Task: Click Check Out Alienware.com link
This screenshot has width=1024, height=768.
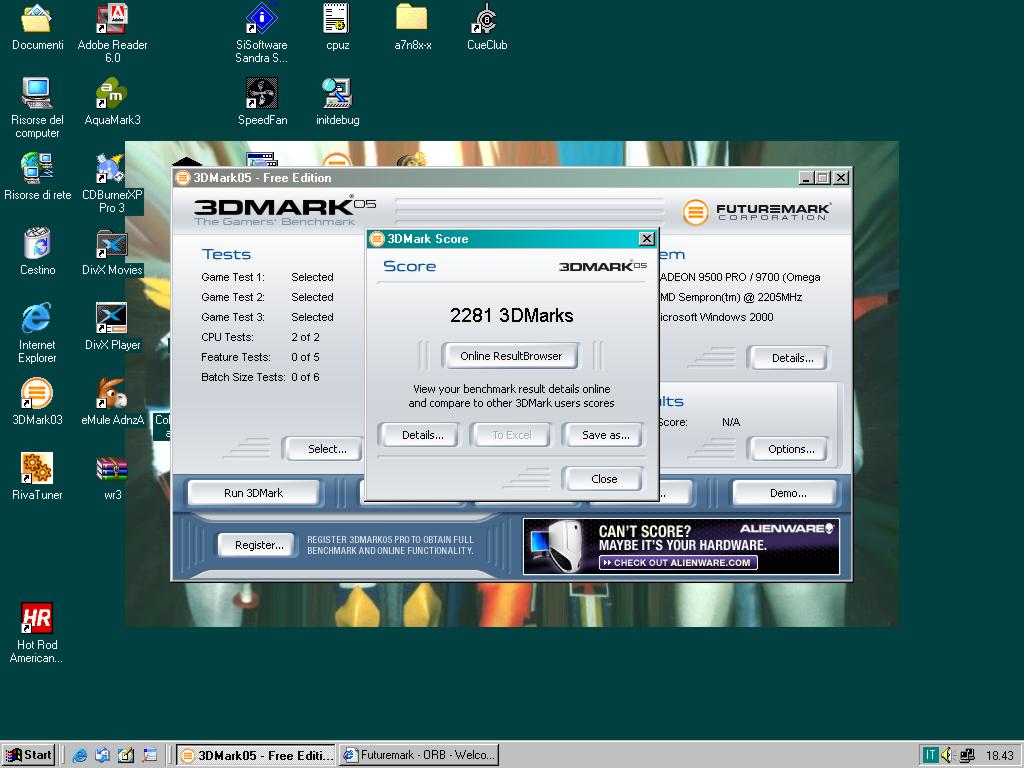Action: [x=678, y=562]
